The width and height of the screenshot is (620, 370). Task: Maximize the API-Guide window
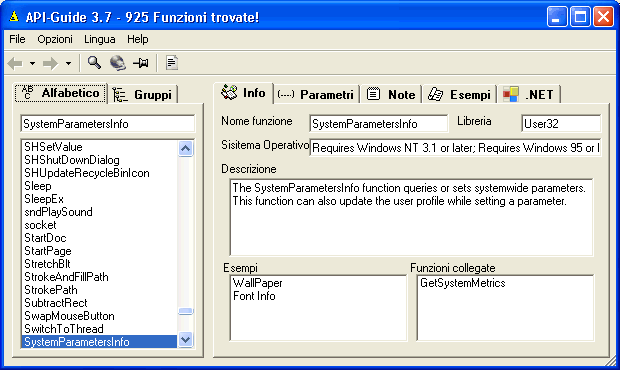(x=580, y=17)
